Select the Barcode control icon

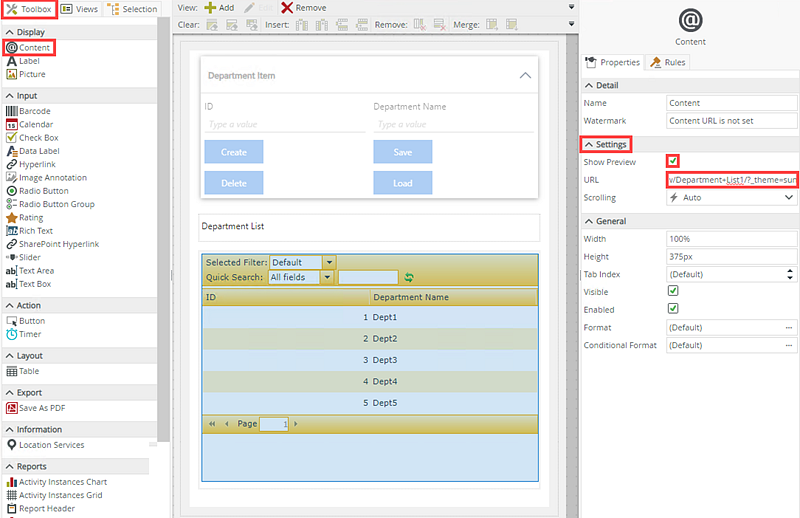12,111
